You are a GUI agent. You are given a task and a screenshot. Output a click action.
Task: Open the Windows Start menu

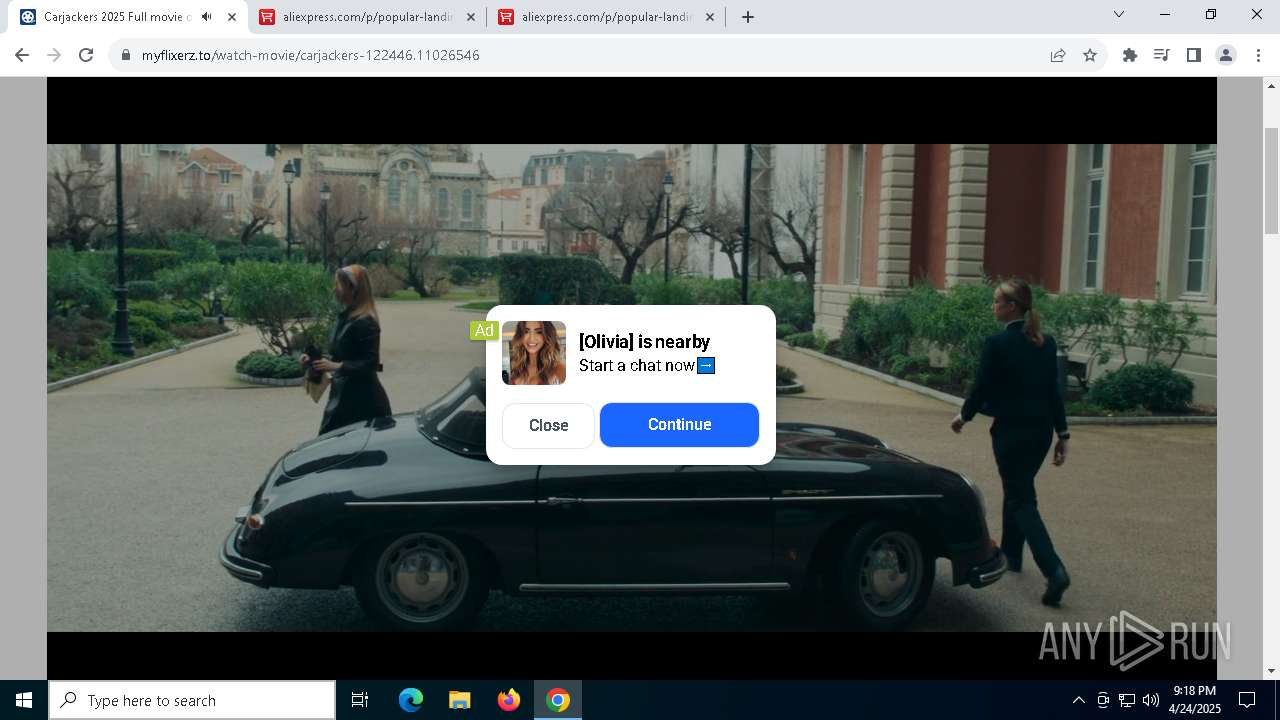(24, 700)
